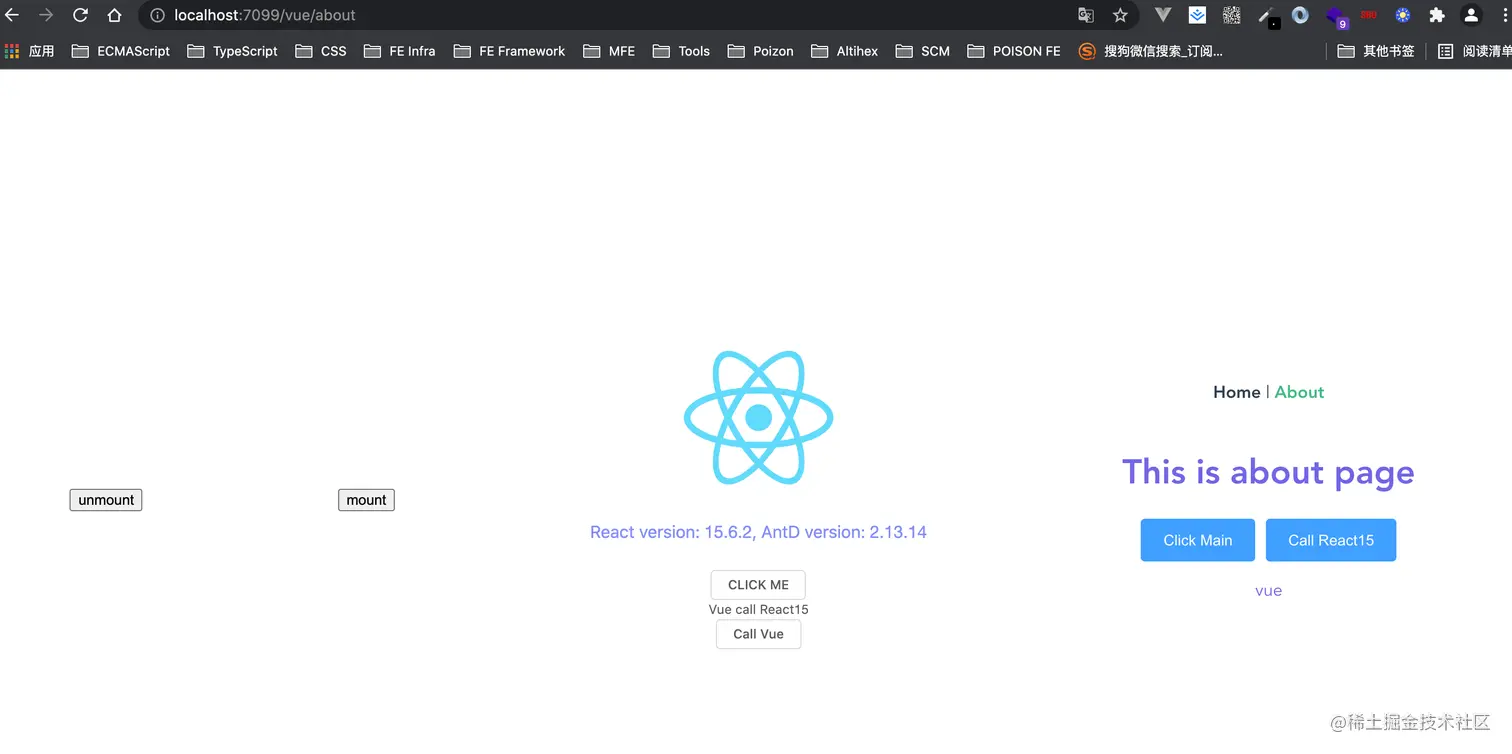1512x754 pixels.
Task: Click the browser forward arrow
Action: pos(46,15)
